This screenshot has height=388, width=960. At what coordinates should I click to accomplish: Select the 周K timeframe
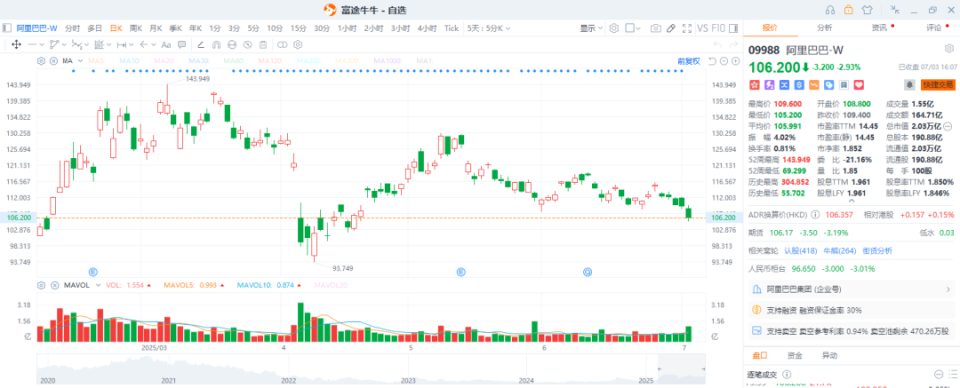pyautogui.click(x=136, y=28)
